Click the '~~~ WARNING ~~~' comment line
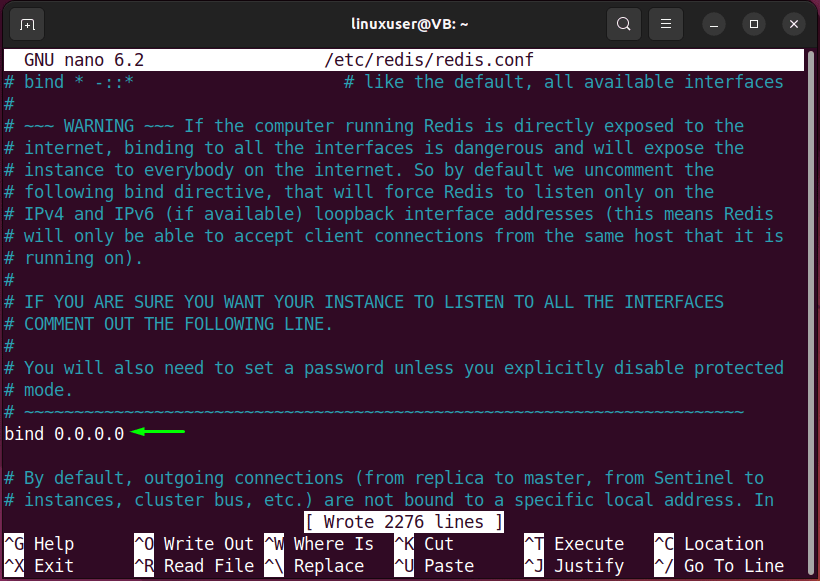Viewport: 820px width, 581px height. tap(374, 126)
